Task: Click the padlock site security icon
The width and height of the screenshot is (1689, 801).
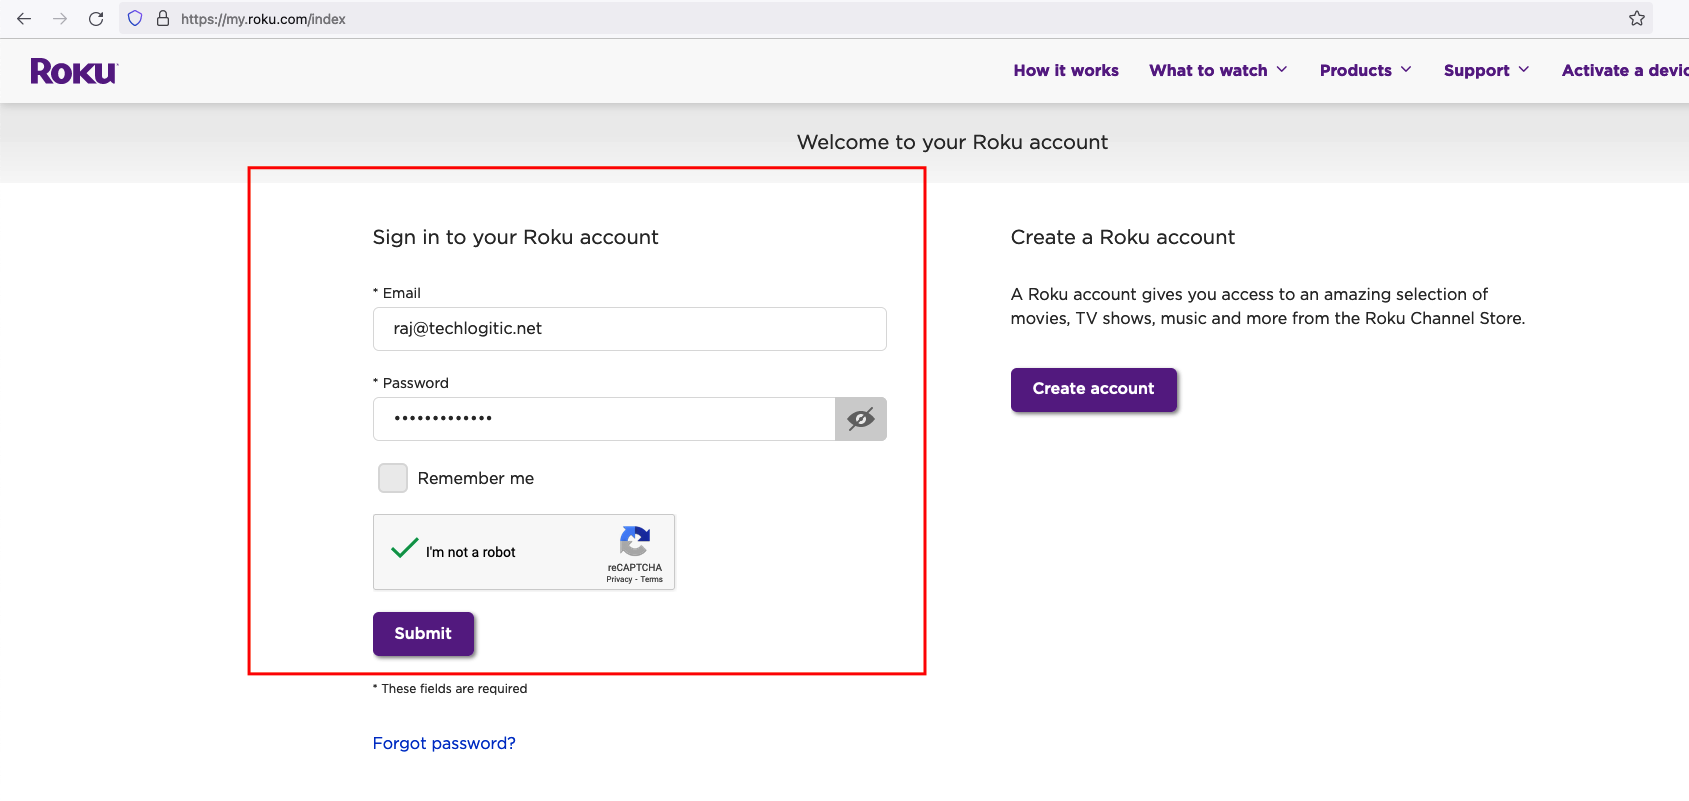Action: click(x=163, y=19)
